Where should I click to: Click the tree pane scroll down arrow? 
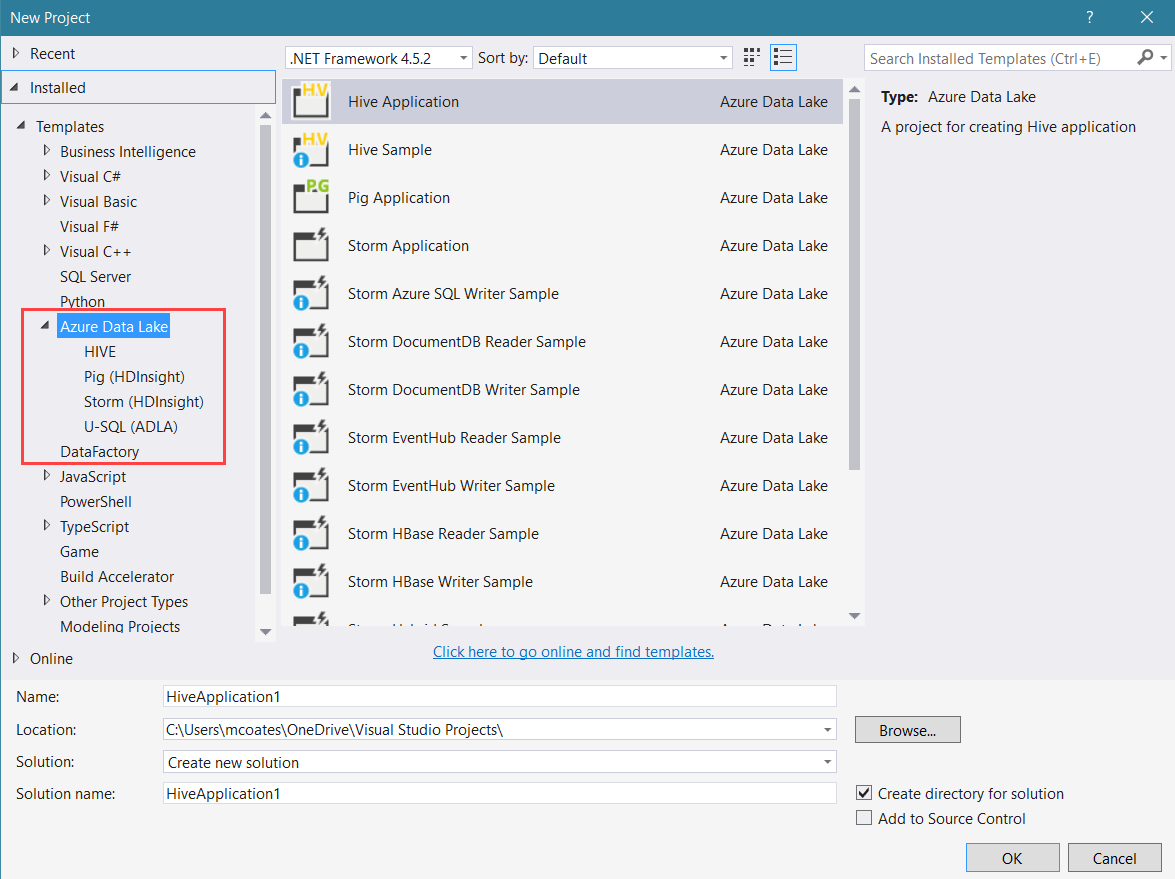click(x=265, y=632)
